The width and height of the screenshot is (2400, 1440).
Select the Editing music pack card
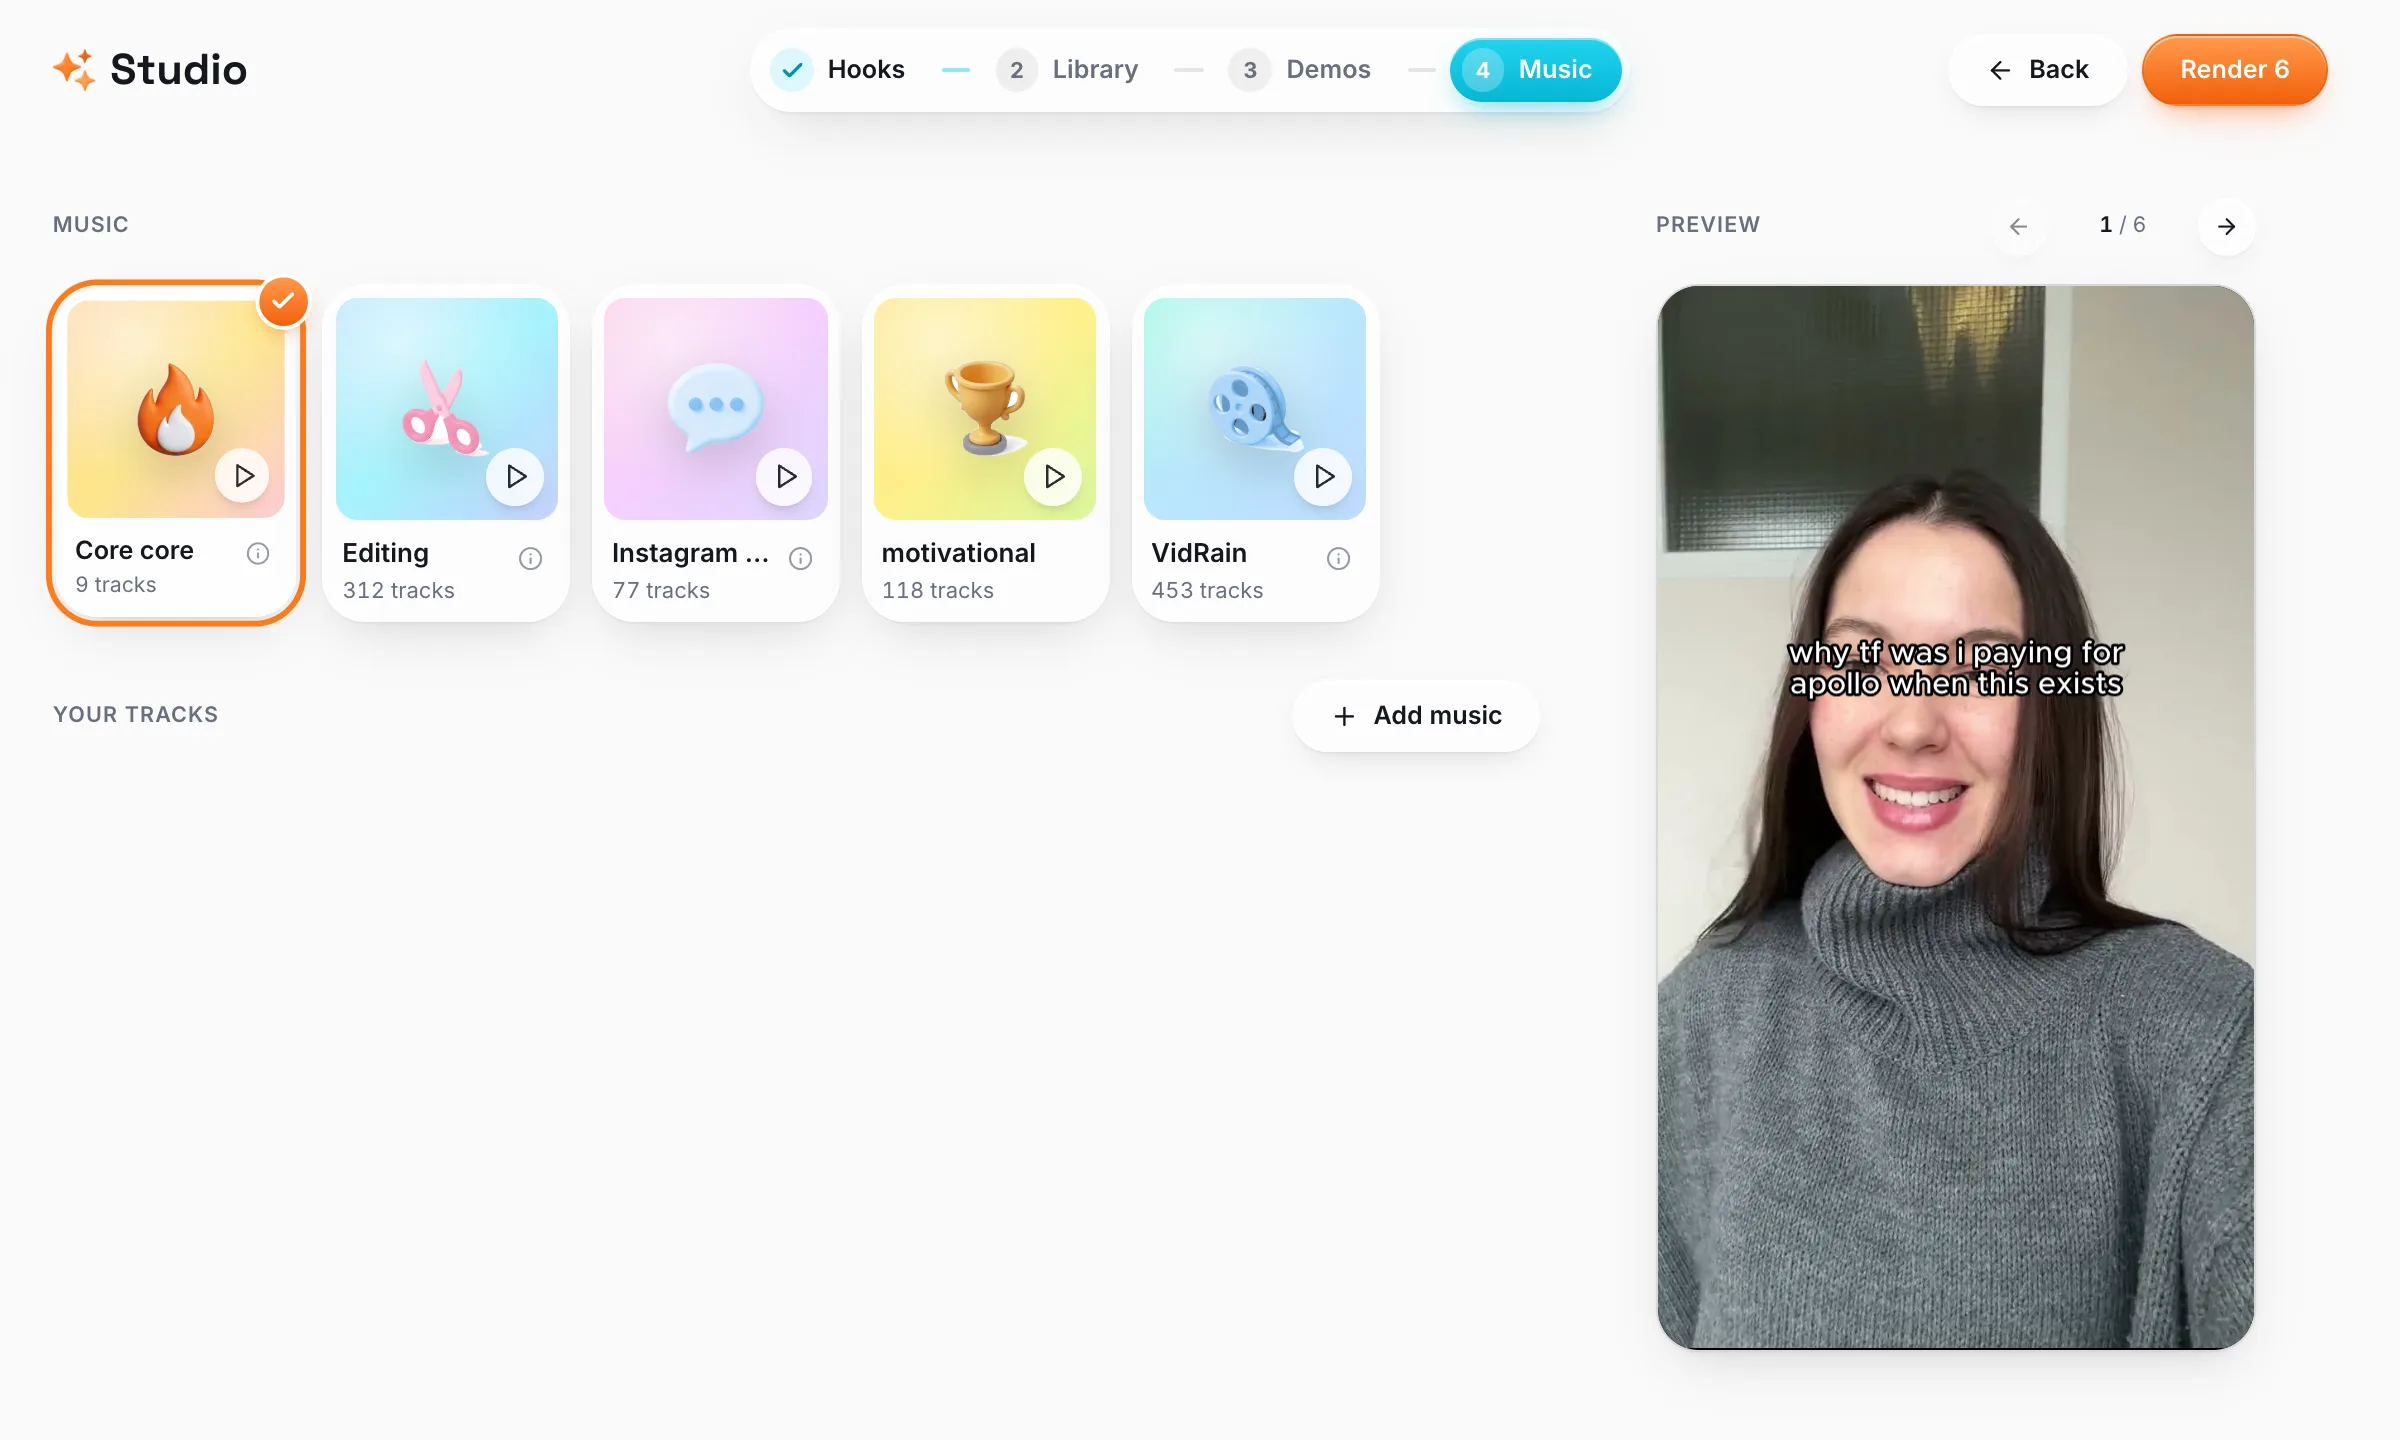(x=446, y=453)
